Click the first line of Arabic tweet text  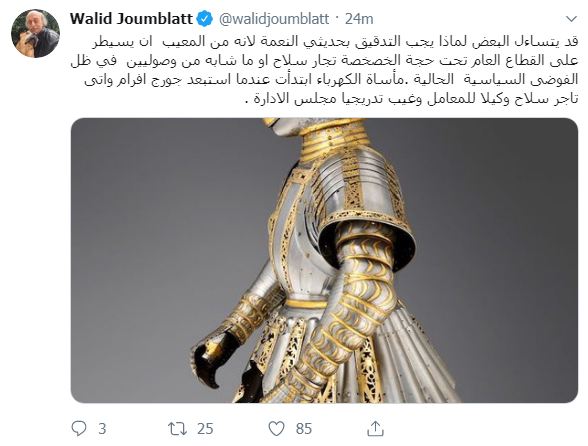[x=336, y=41]
